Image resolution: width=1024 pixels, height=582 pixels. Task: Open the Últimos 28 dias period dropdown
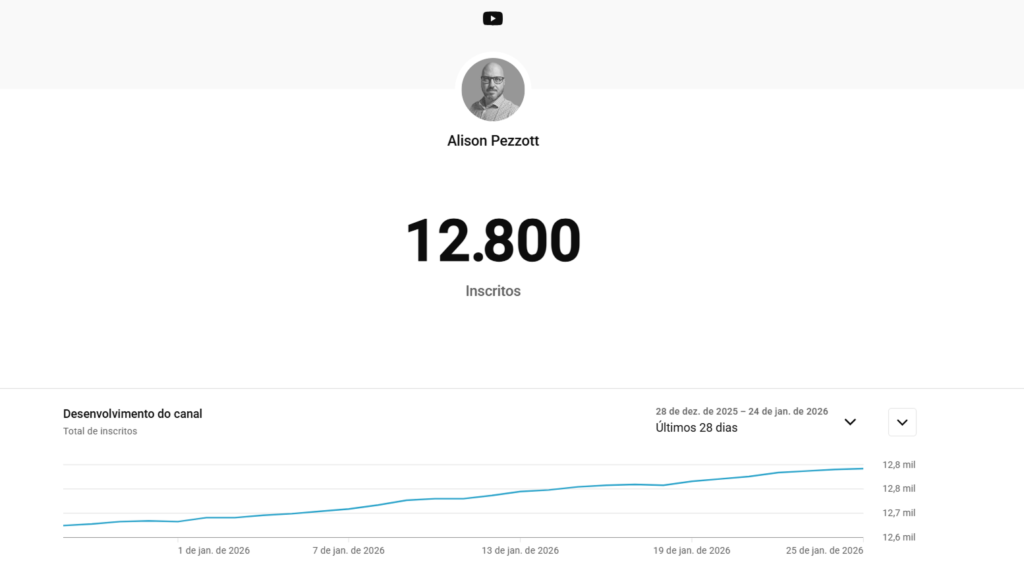click(x=696, y=428)
